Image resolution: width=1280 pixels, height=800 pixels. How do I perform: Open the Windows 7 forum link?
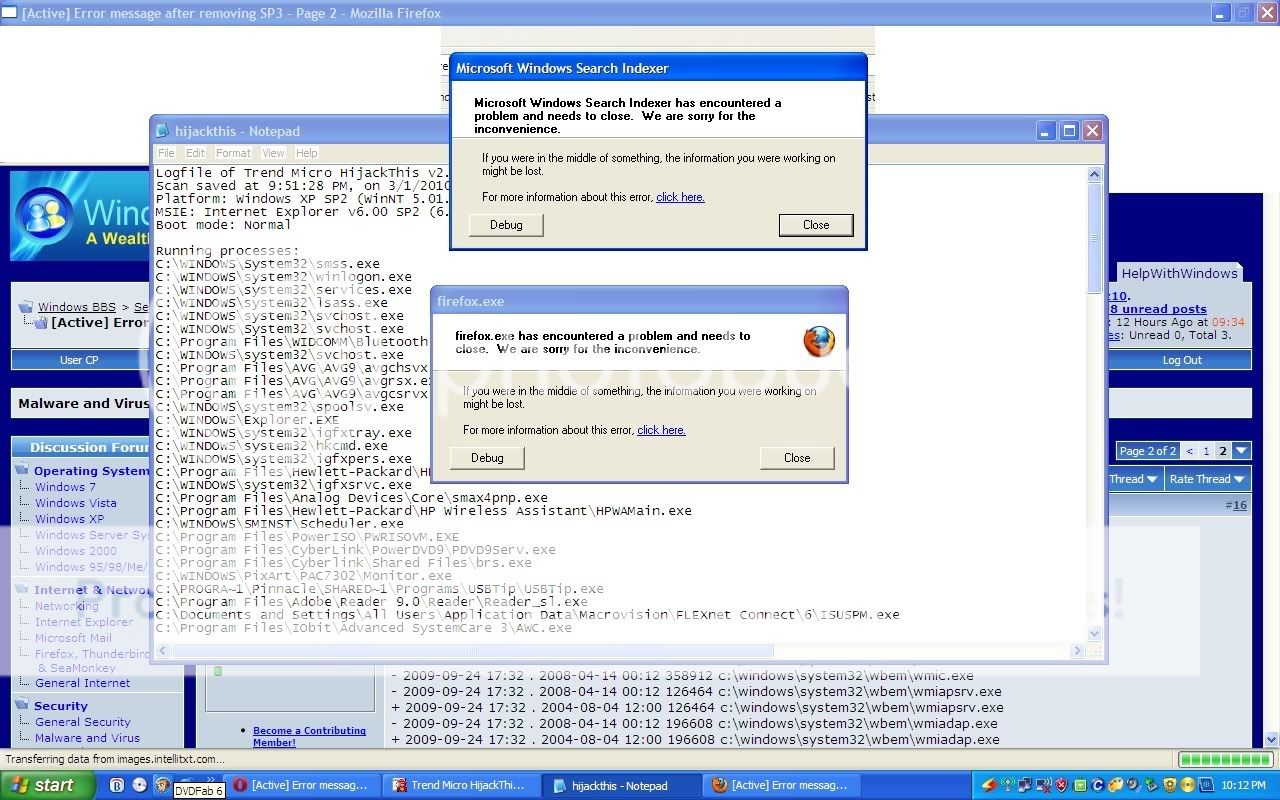65,487
